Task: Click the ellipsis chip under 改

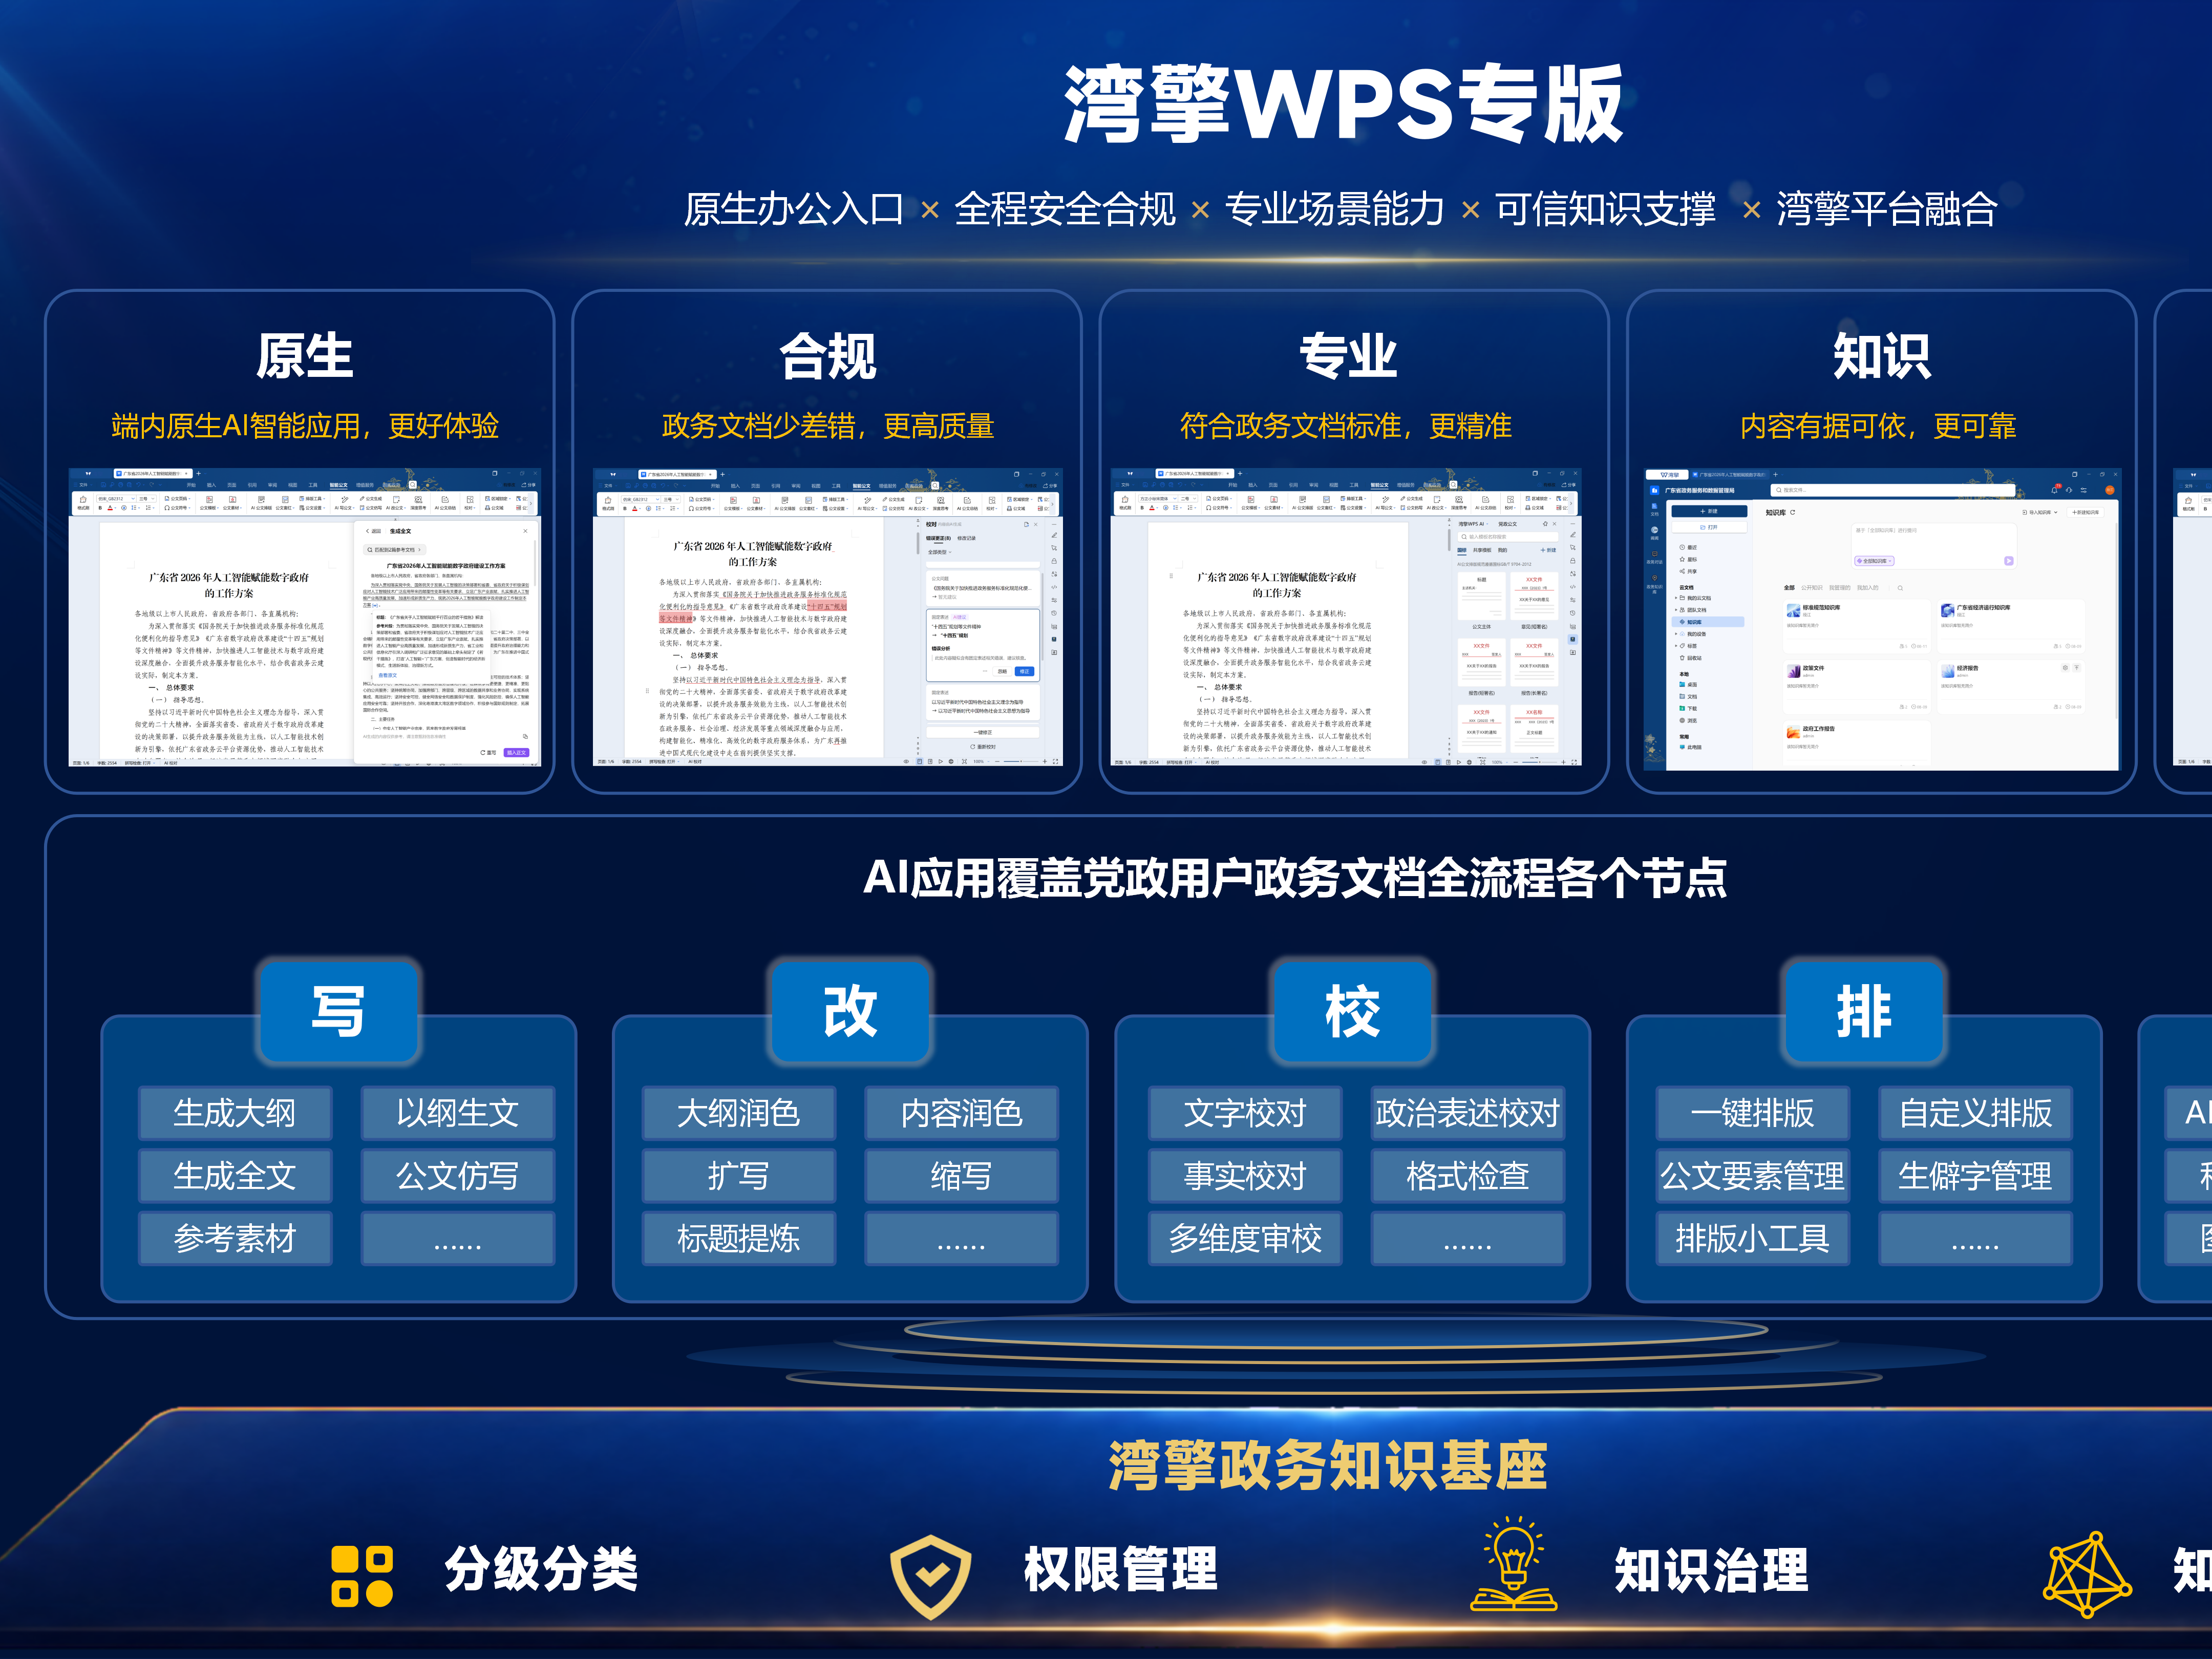Action: tap(961, 1239)
